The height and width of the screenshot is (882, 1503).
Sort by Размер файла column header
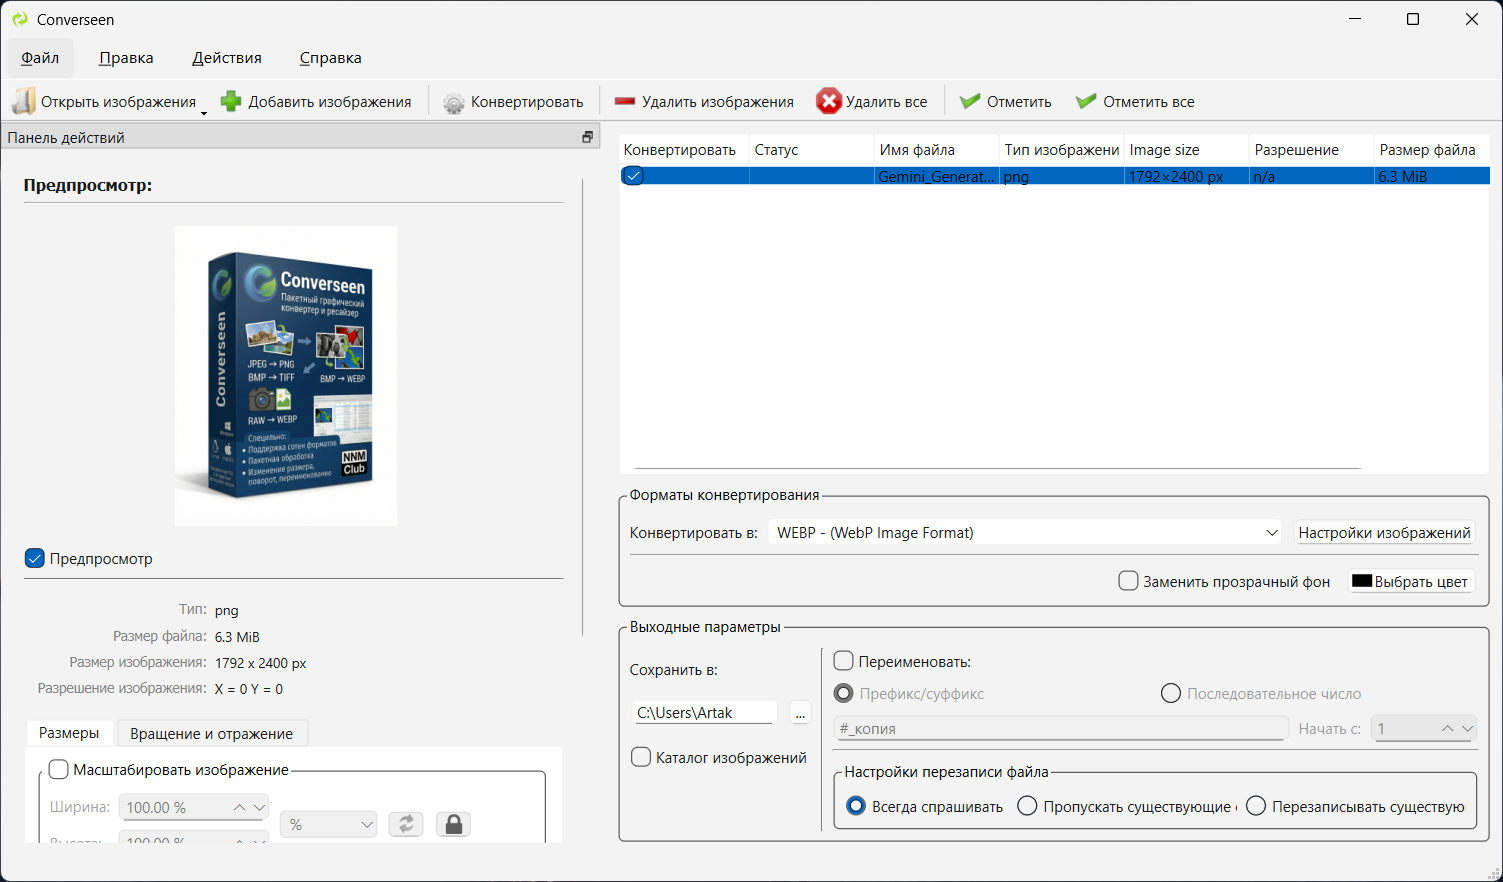[1431, 150]
